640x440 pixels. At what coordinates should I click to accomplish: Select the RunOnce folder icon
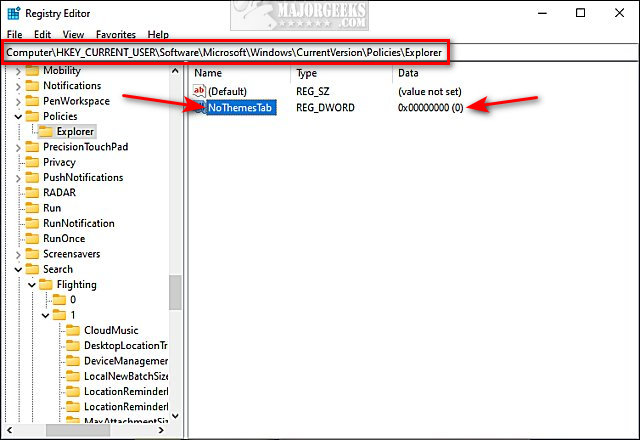(x=32, y=238)
